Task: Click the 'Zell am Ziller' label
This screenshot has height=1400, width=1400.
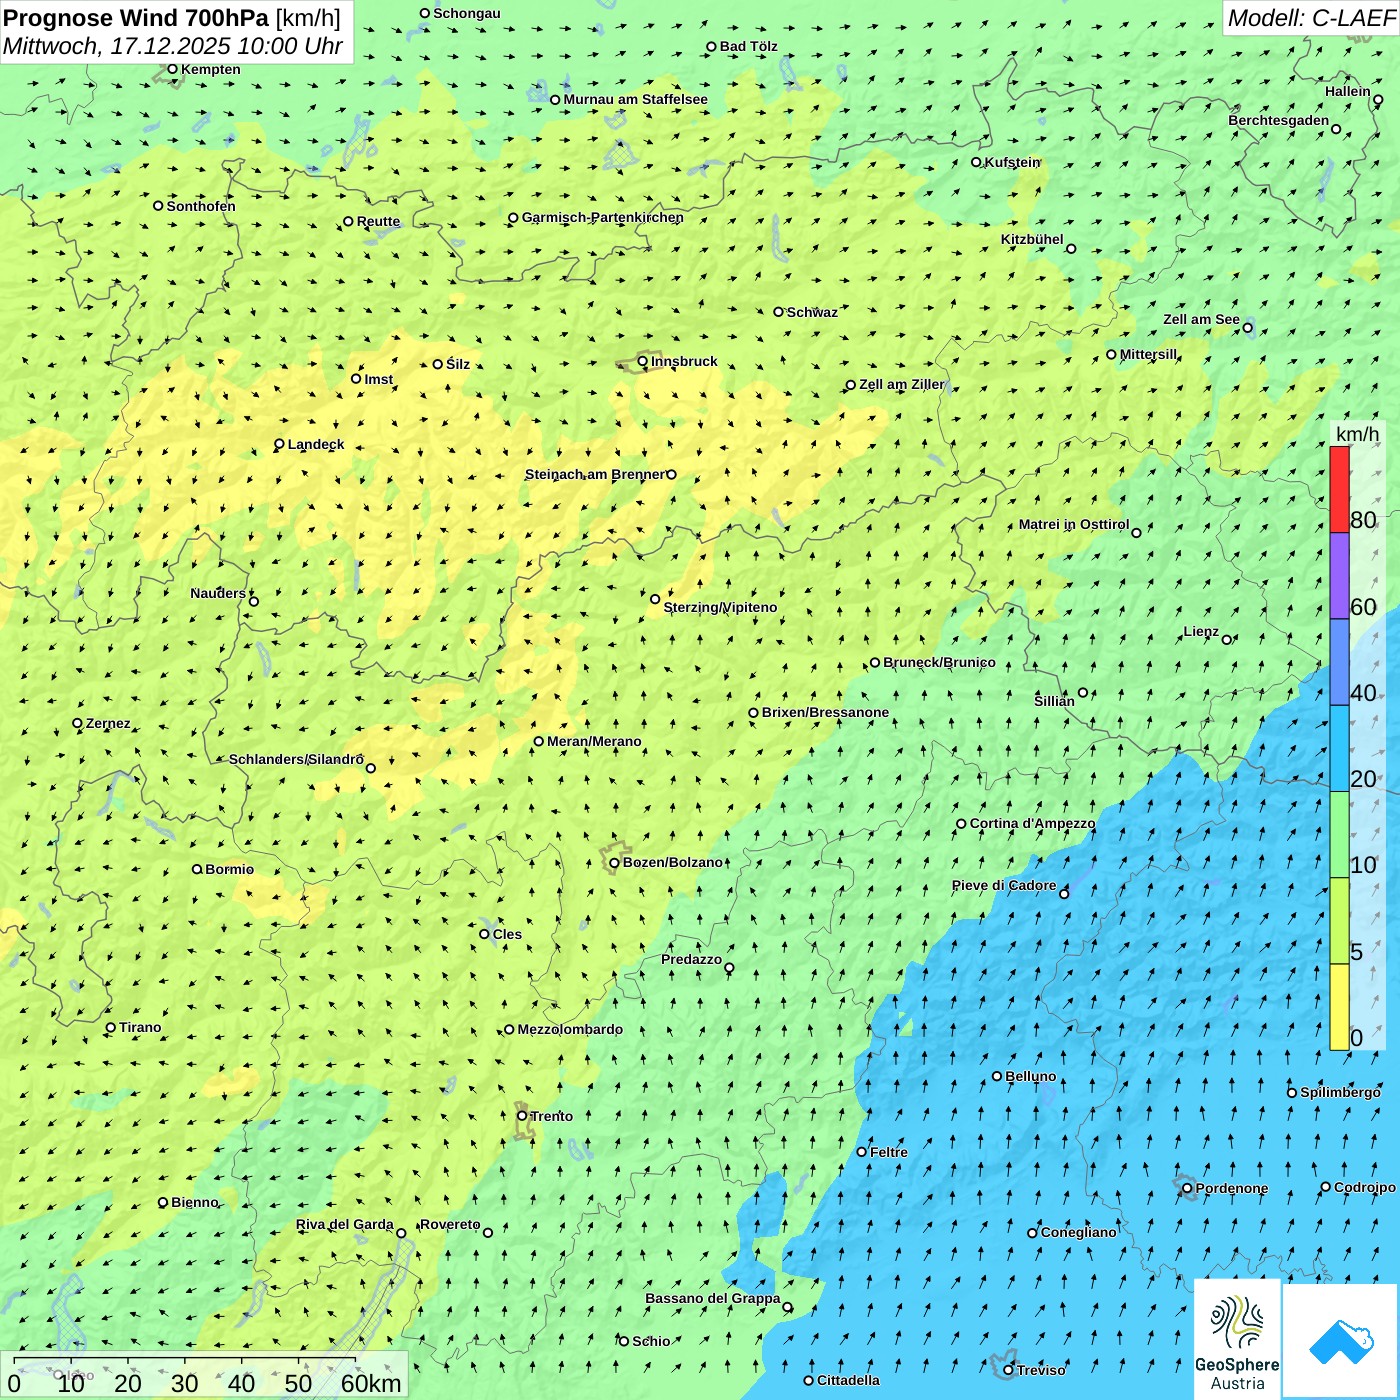Action: point(901,384)
